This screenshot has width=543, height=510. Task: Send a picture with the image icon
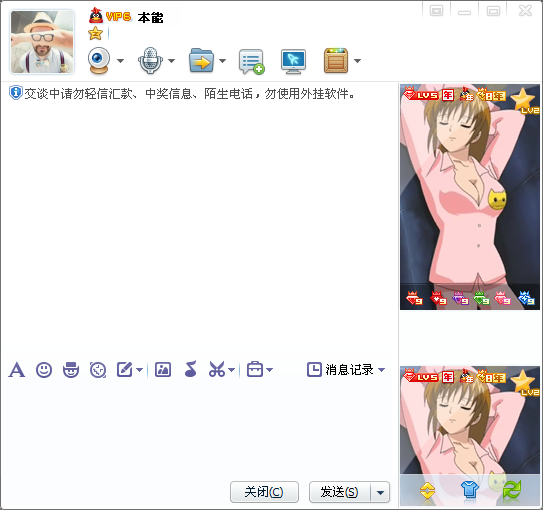pyautogui.click(x=163, y=369)
